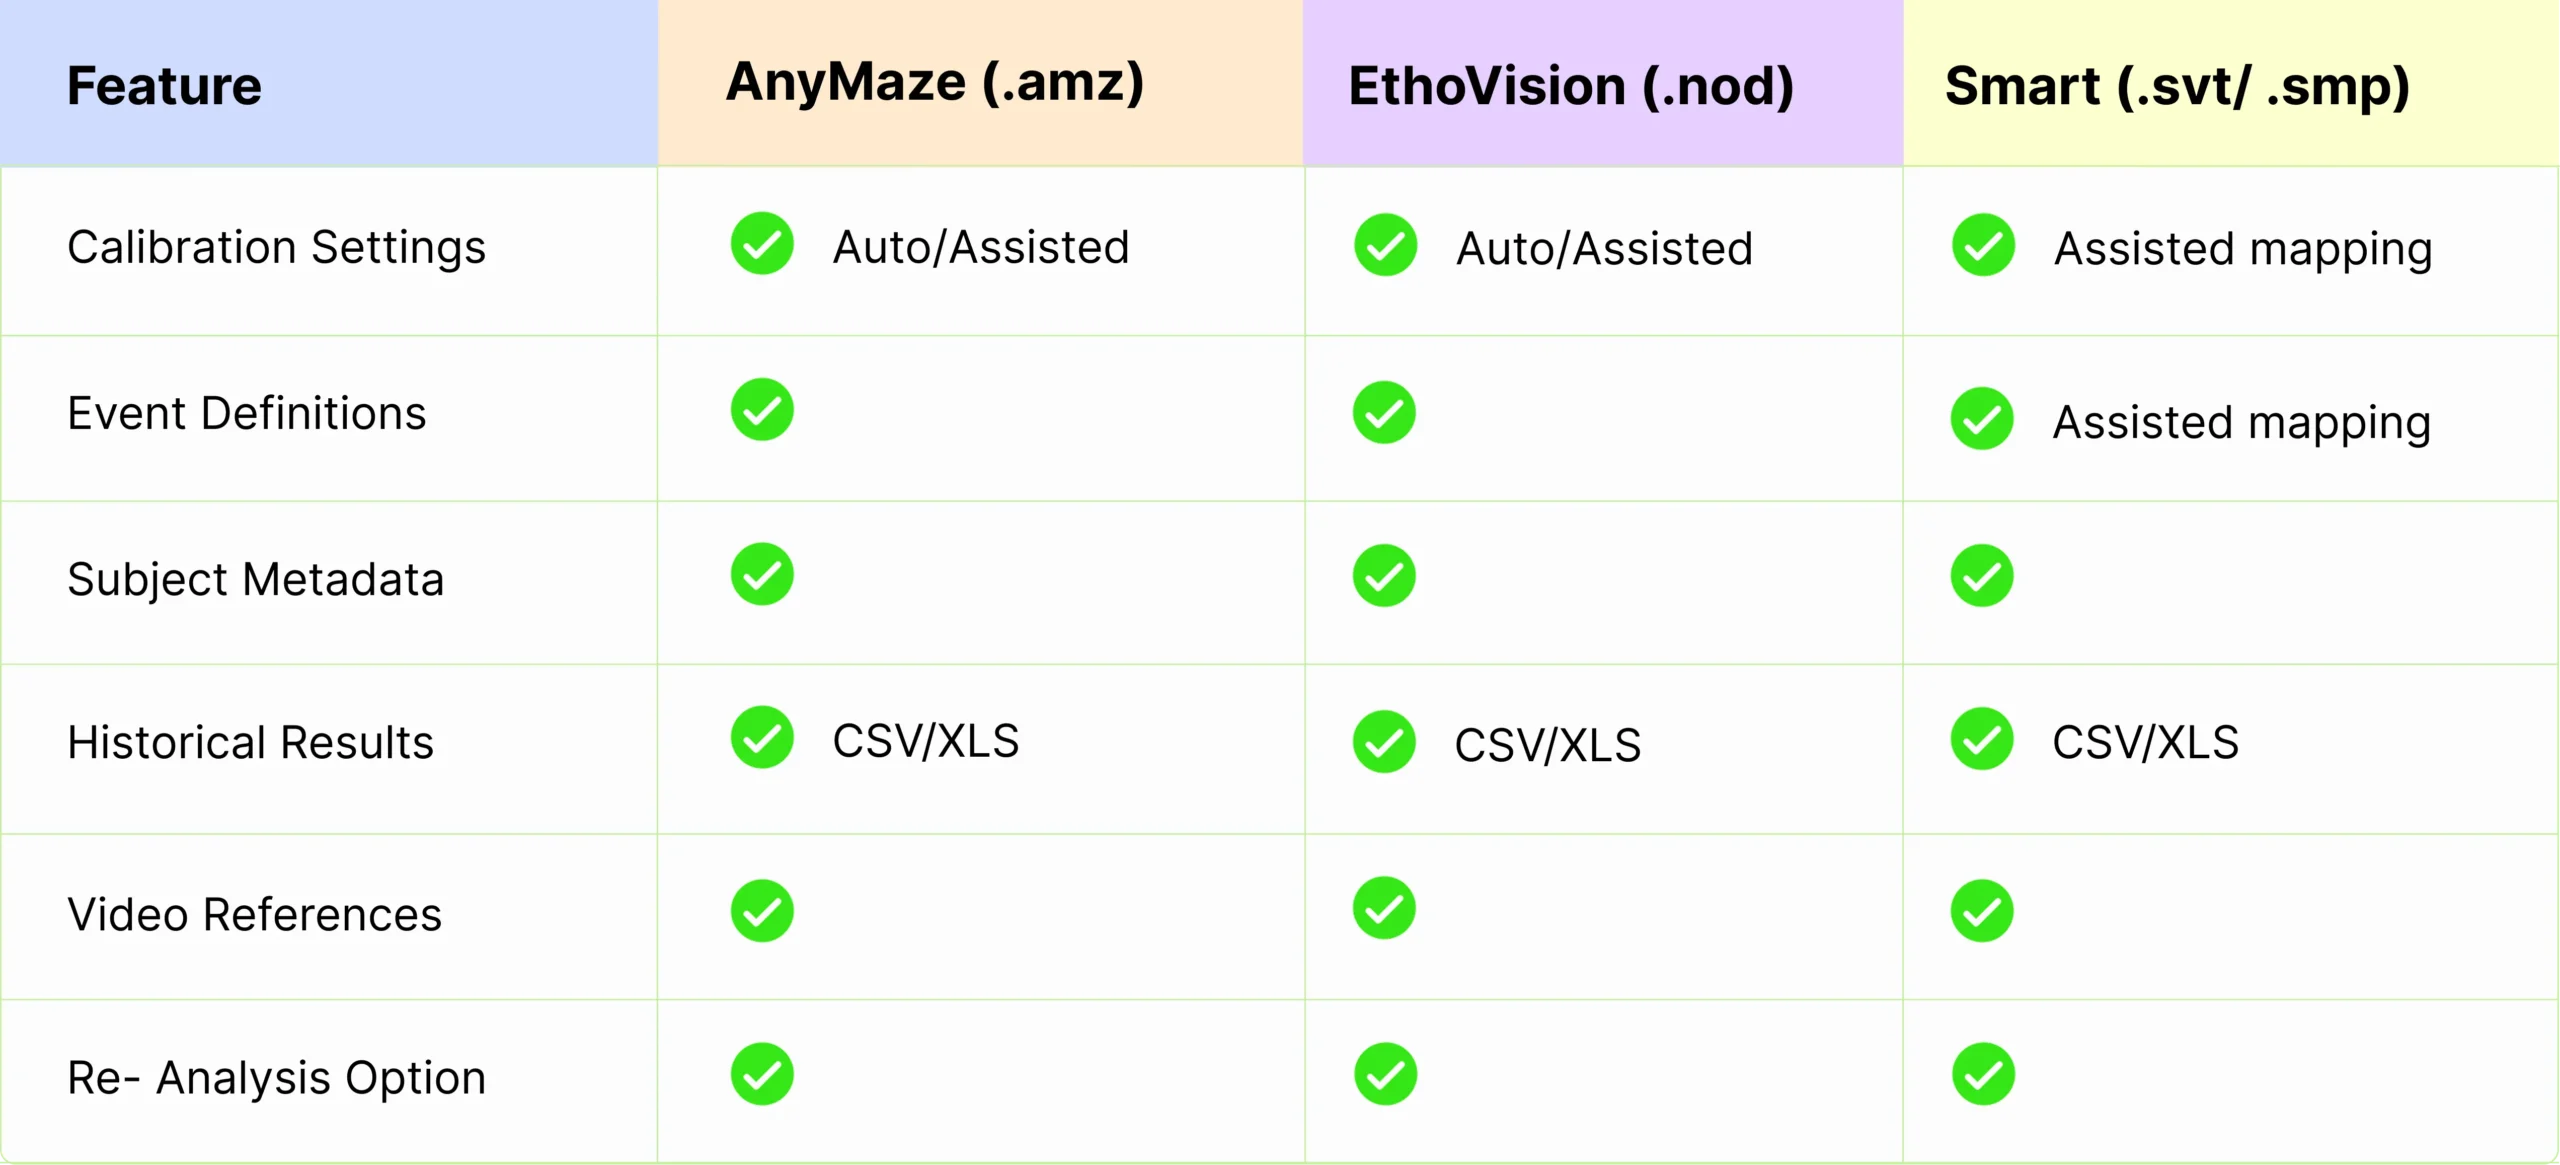Click the Feature column header
Screen dimensions: 2560x1165
(x=164, y=86)
